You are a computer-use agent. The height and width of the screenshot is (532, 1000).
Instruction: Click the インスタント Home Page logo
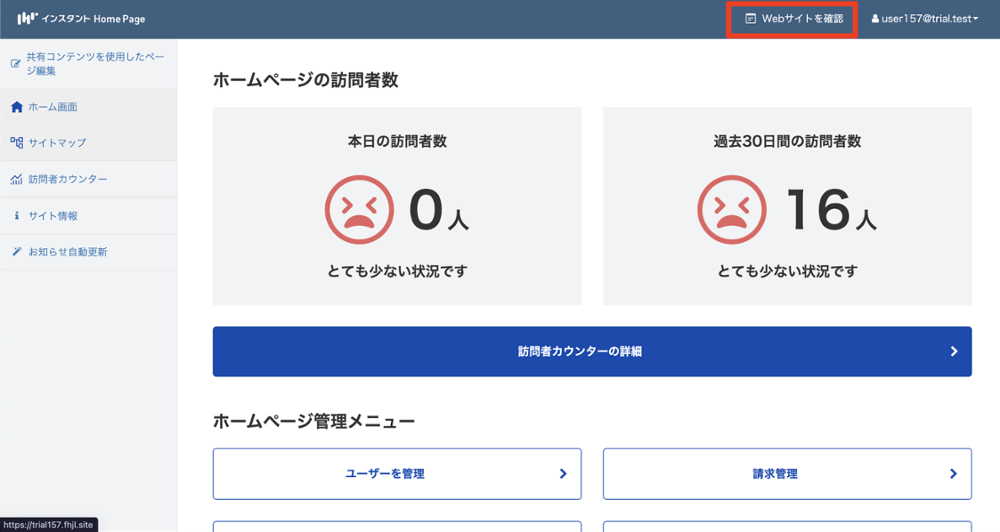pos(81,19)
